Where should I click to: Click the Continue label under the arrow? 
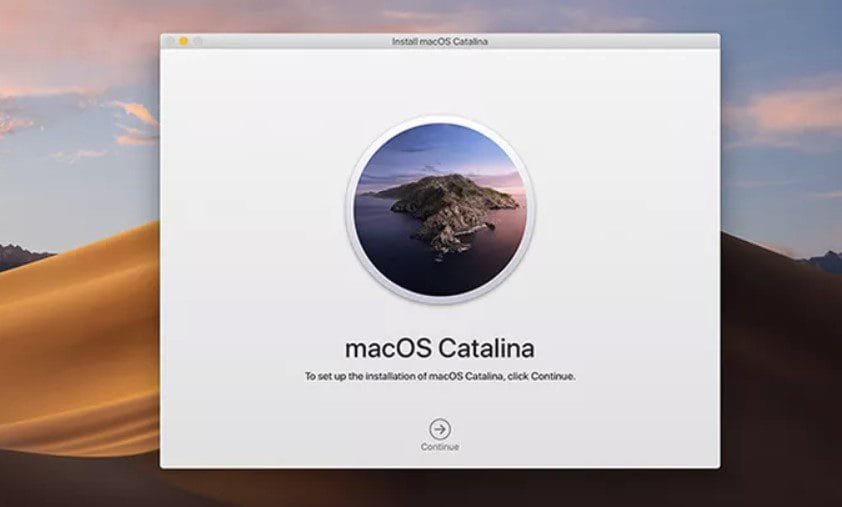point(440,447)
